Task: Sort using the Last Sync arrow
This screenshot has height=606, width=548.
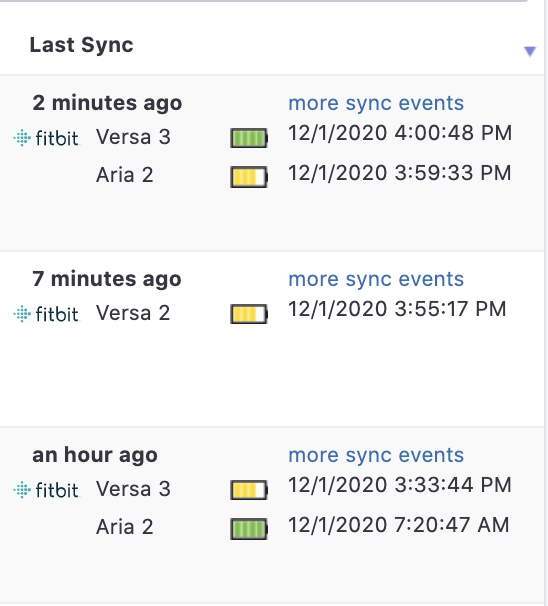Action: pyautogui.click(x=530, y=51)
